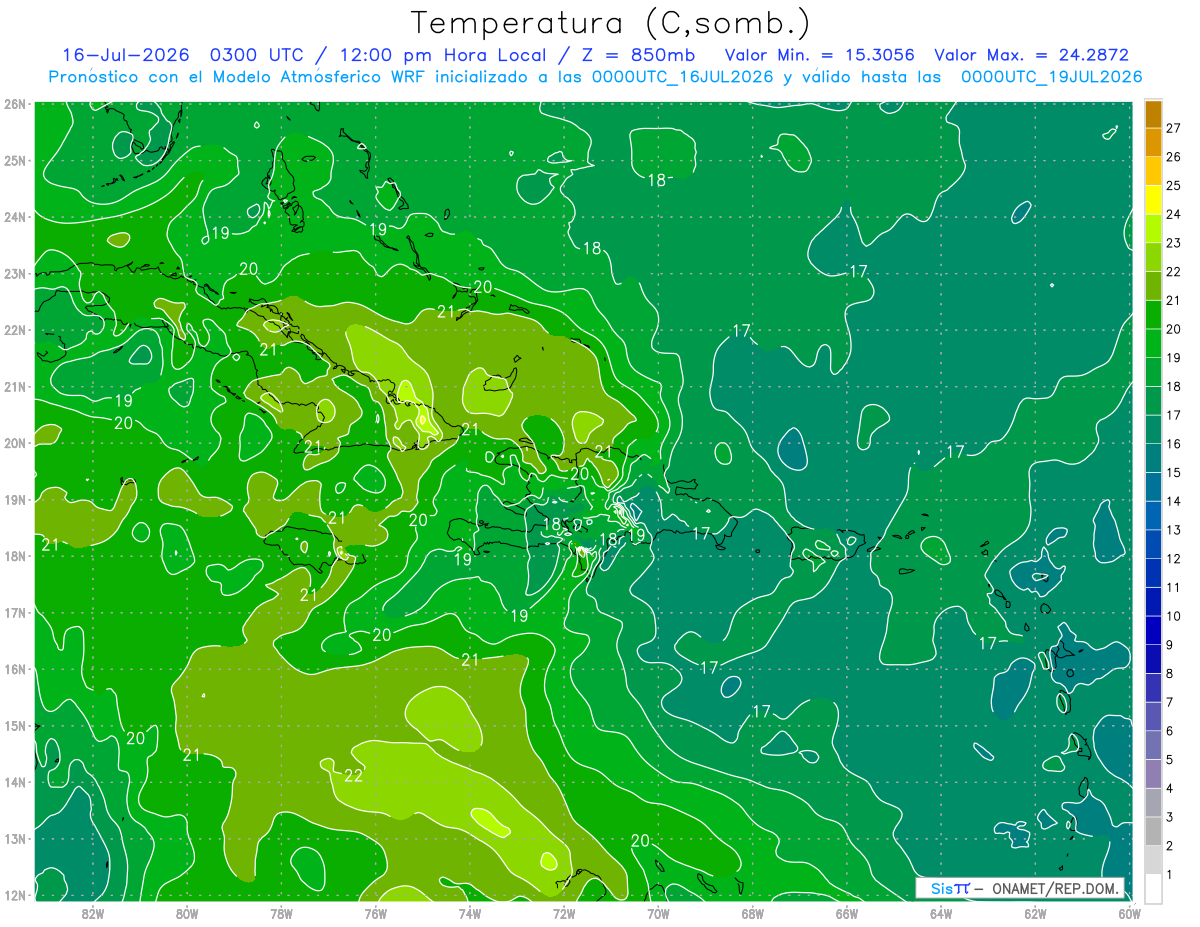Screen dimensions: 1200x927
Task: Click the longitude label "66W"
Action: (x=847, y=913)
